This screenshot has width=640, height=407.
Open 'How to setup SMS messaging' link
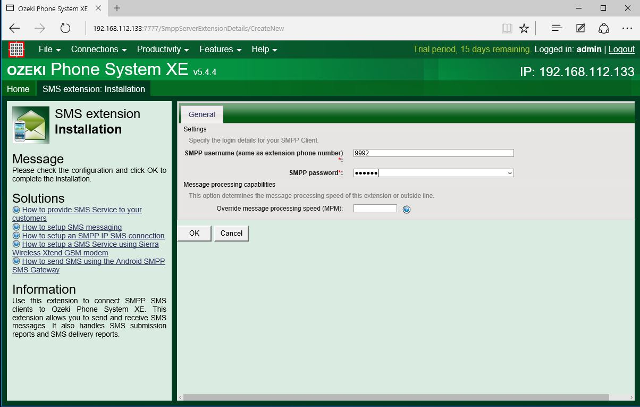pyautogui.click(x=72, y=227)
